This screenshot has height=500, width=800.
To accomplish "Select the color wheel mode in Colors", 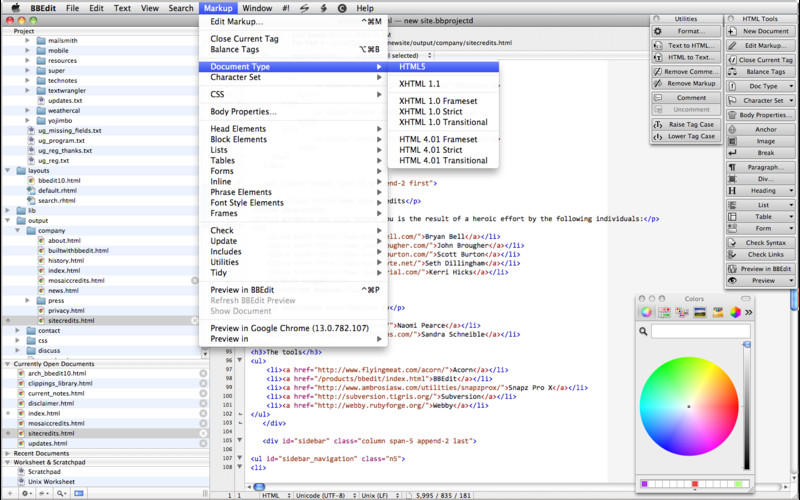I will (646, 312).
